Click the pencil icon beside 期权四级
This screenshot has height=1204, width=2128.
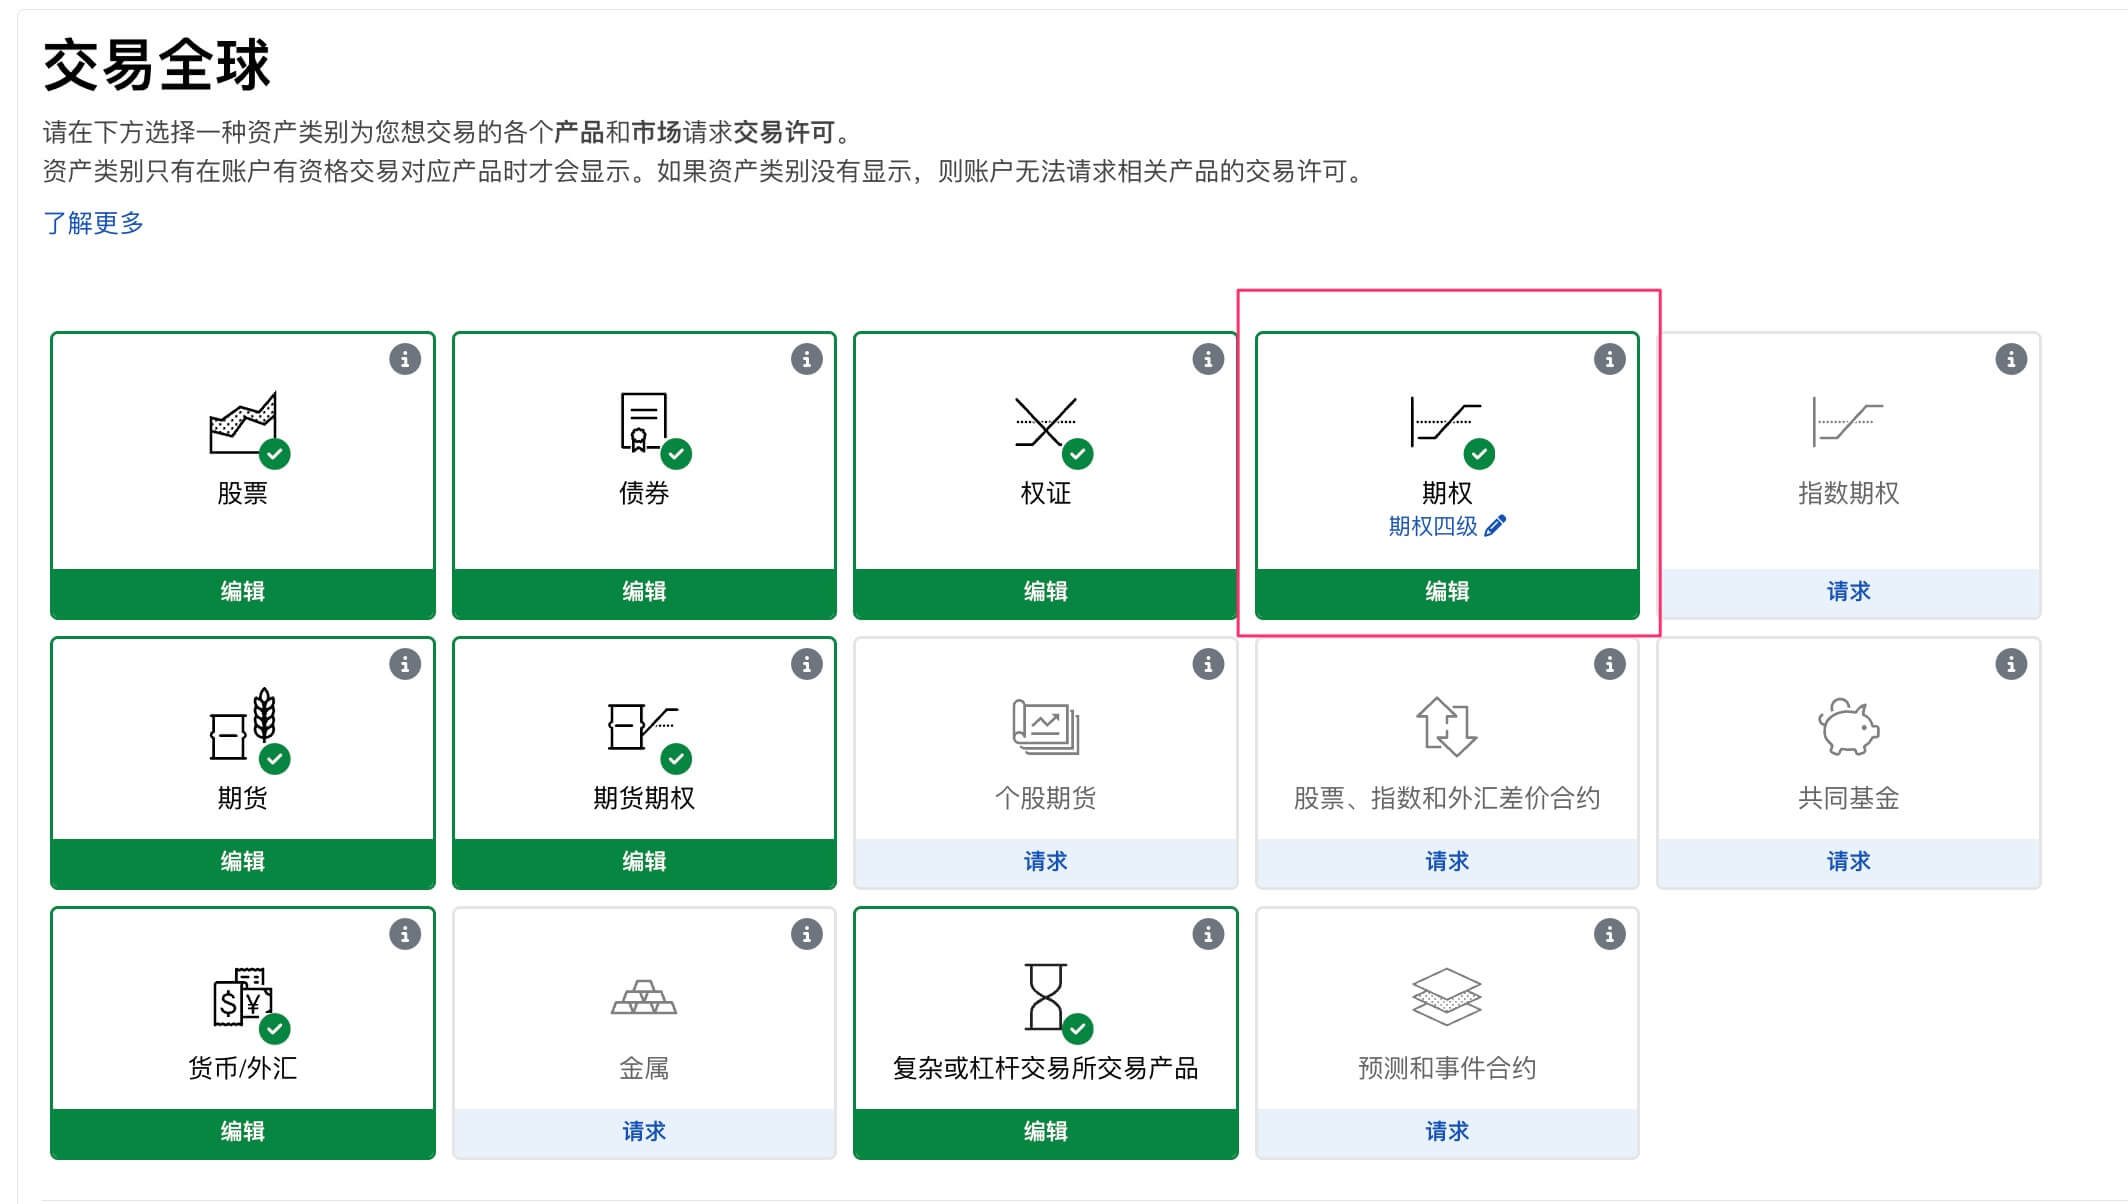(1495, 526)
